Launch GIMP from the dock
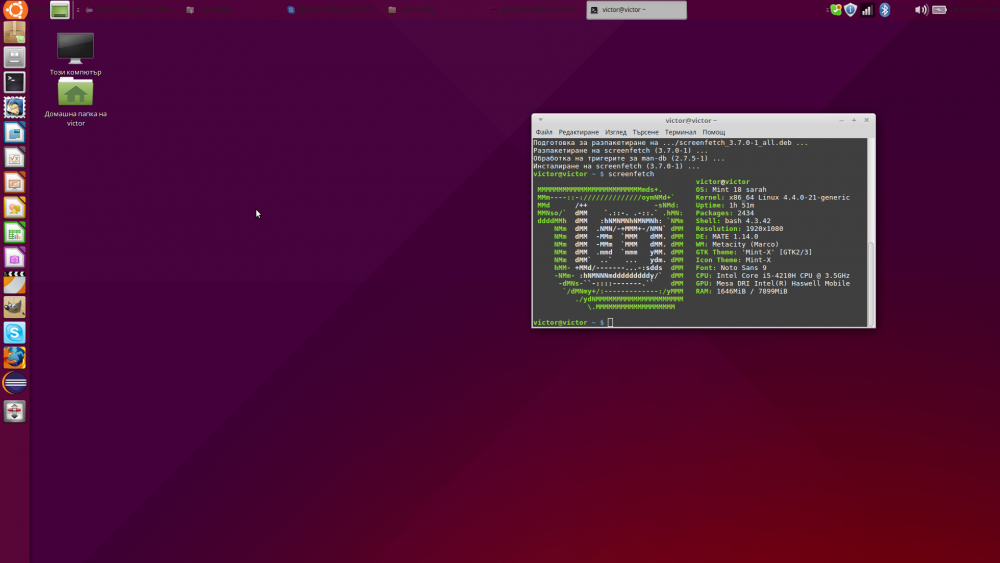Screen dimensions: 1000x563 pos(15,307)
